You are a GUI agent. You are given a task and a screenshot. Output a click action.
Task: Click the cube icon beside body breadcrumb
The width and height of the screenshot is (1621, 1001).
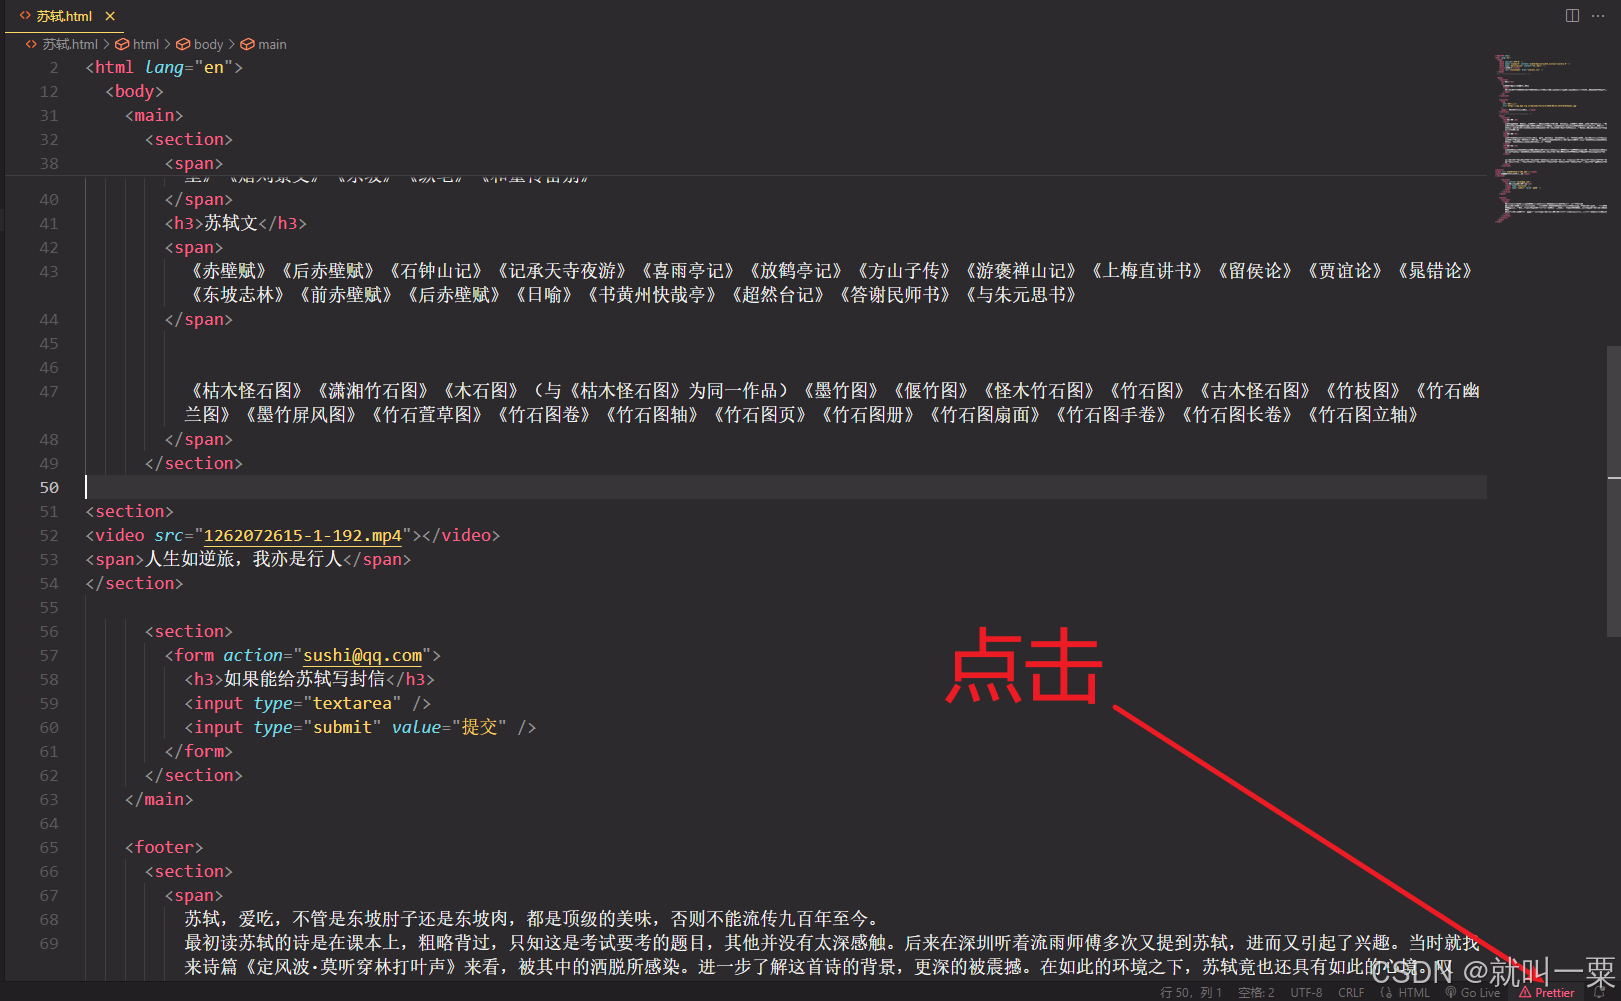coord(183,44)
